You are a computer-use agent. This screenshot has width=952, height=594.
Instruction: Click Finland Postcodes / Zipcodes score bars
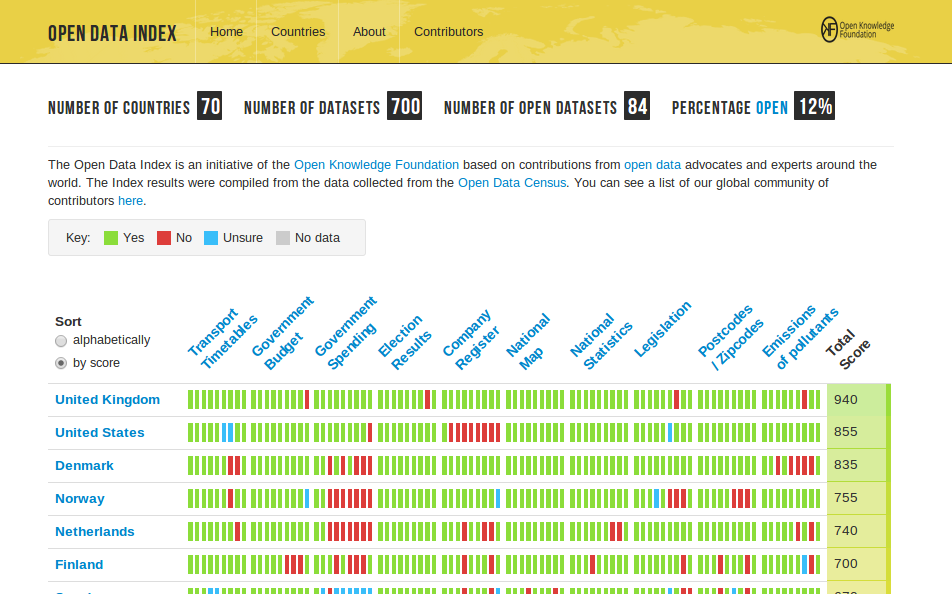727,564
